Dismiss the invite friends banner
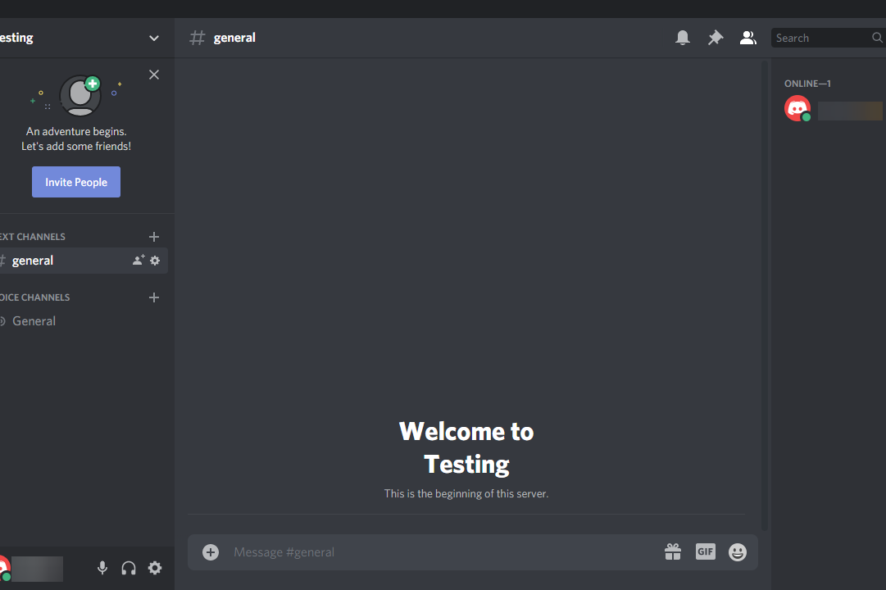This screenshot has width=886, height=590. (154, 75)
